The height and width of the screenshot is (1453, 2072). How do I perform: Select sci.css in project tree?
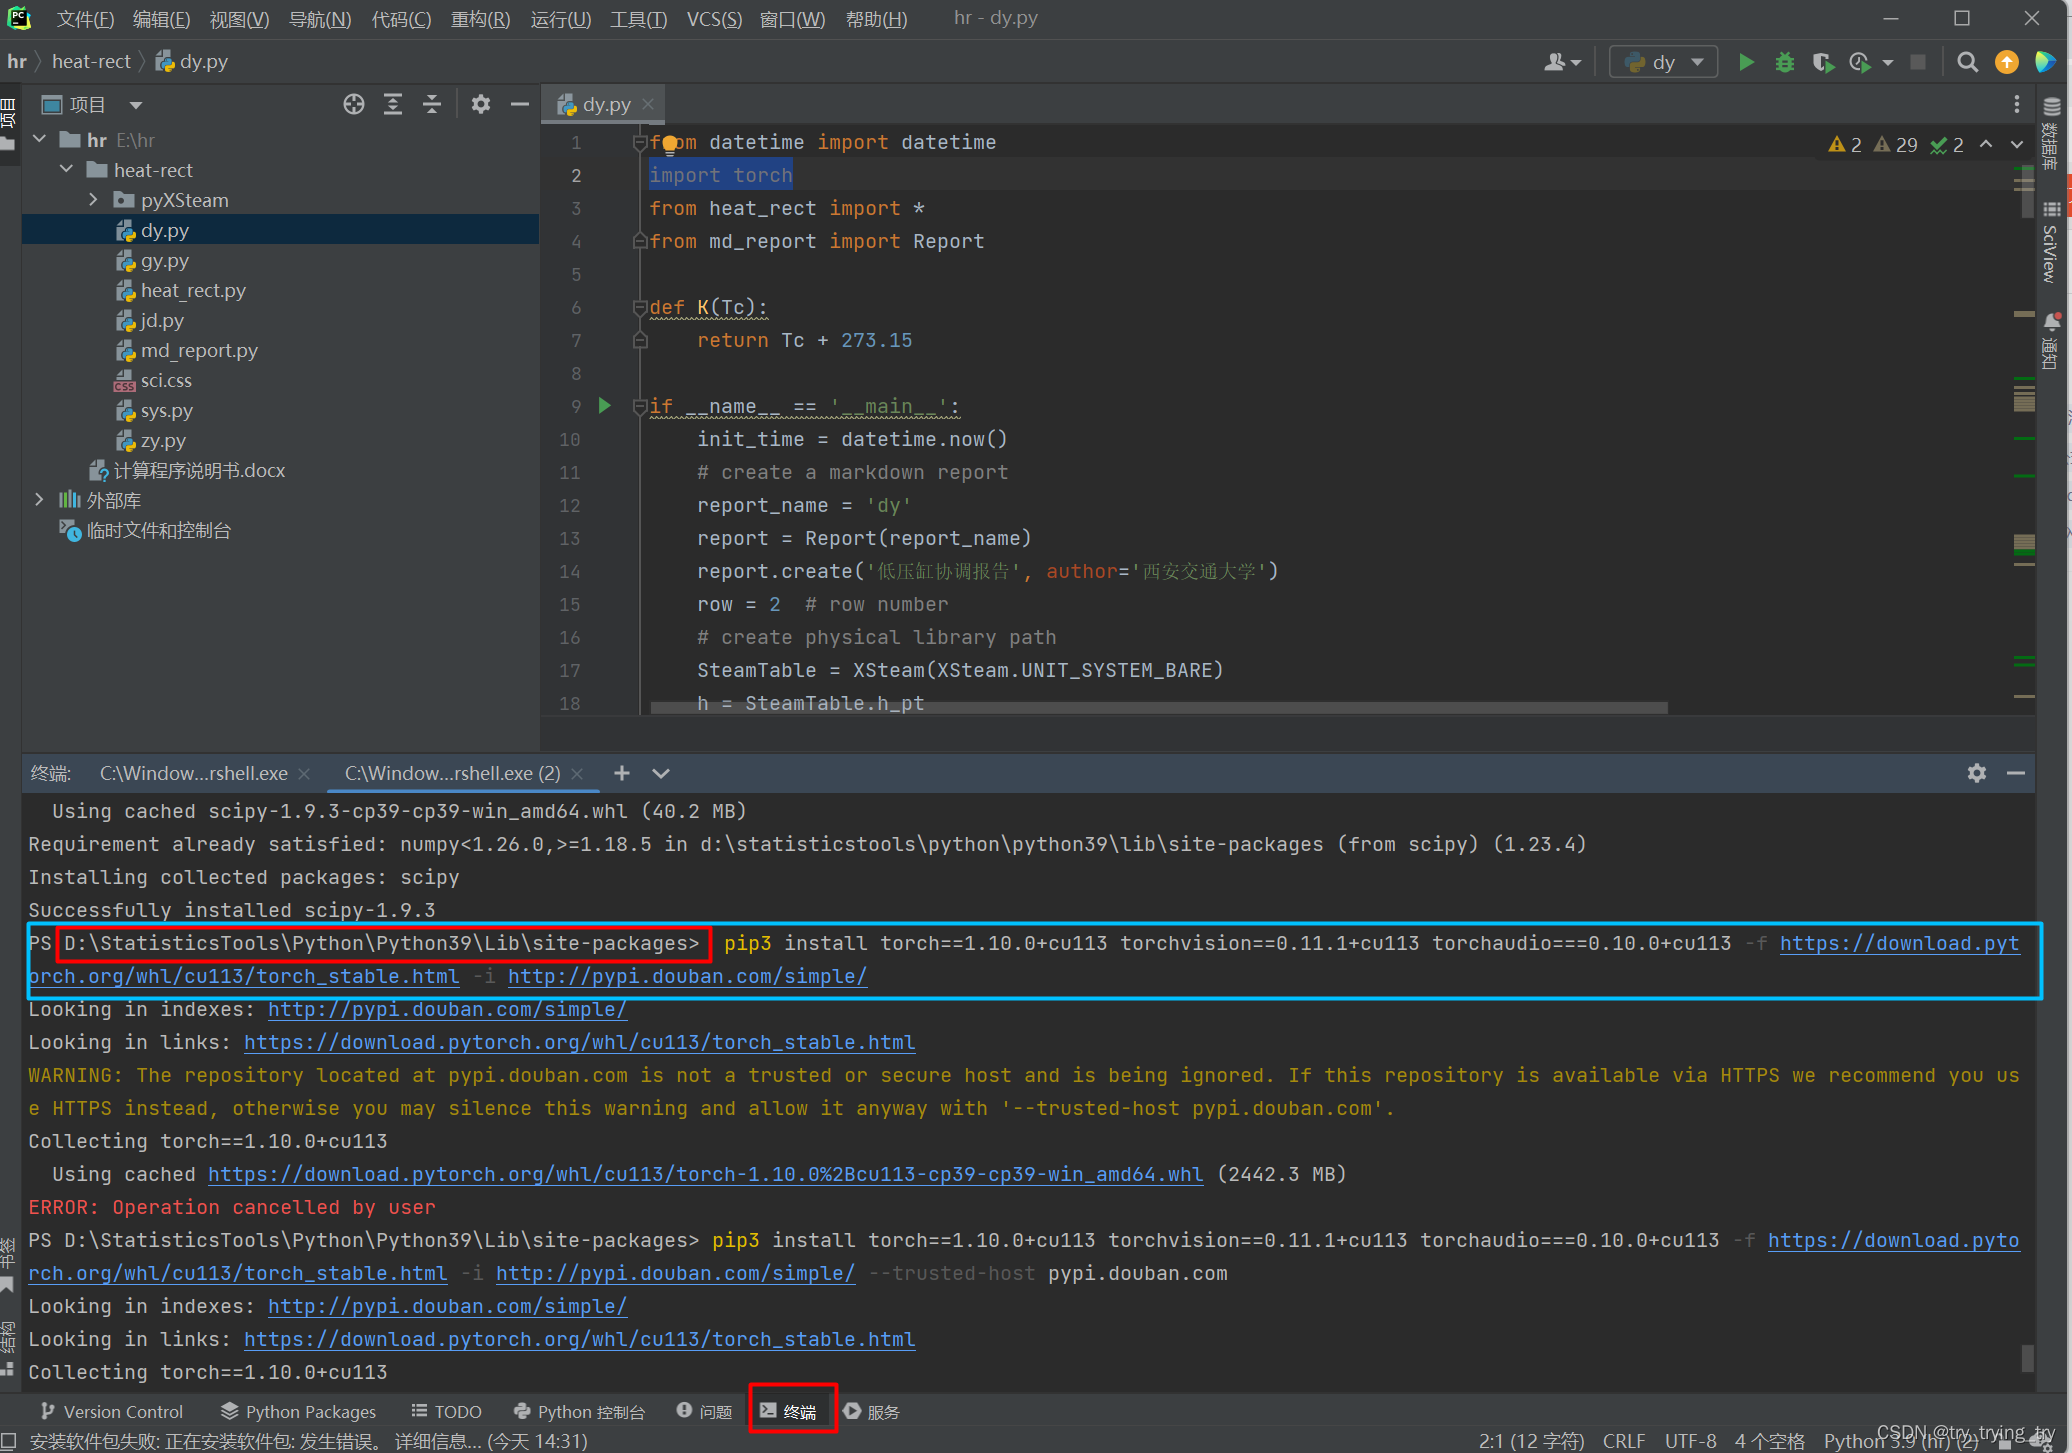[x=166, y=380]
